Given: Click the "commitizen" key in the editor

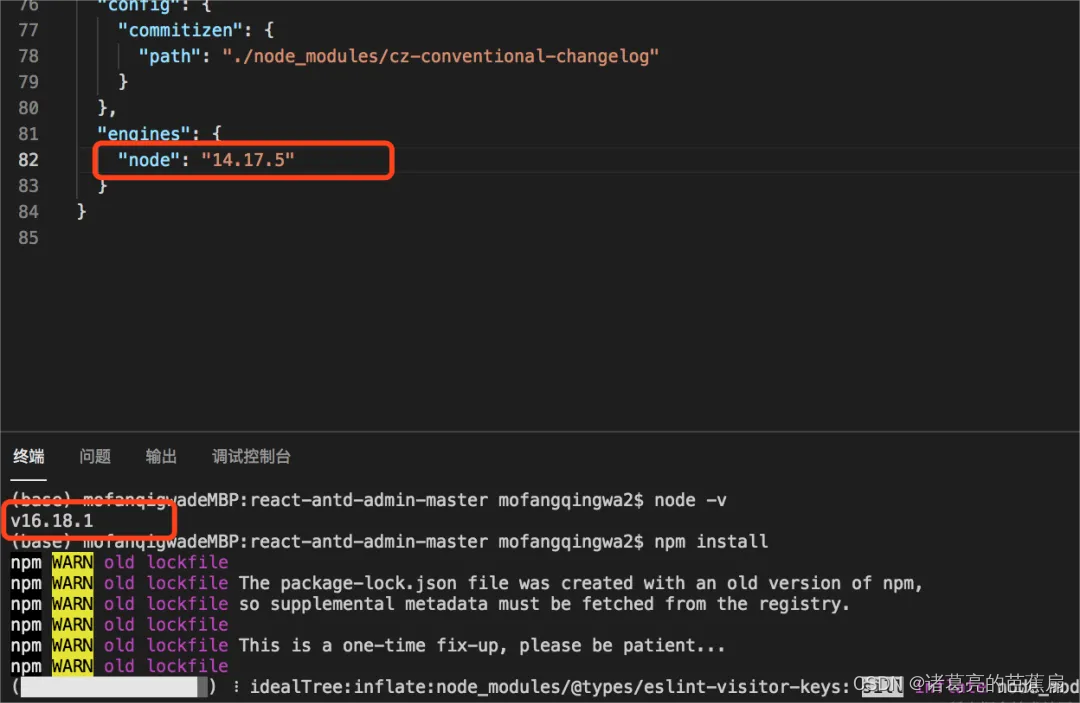Looking at the screenshot, I should (x=180, y=30).
